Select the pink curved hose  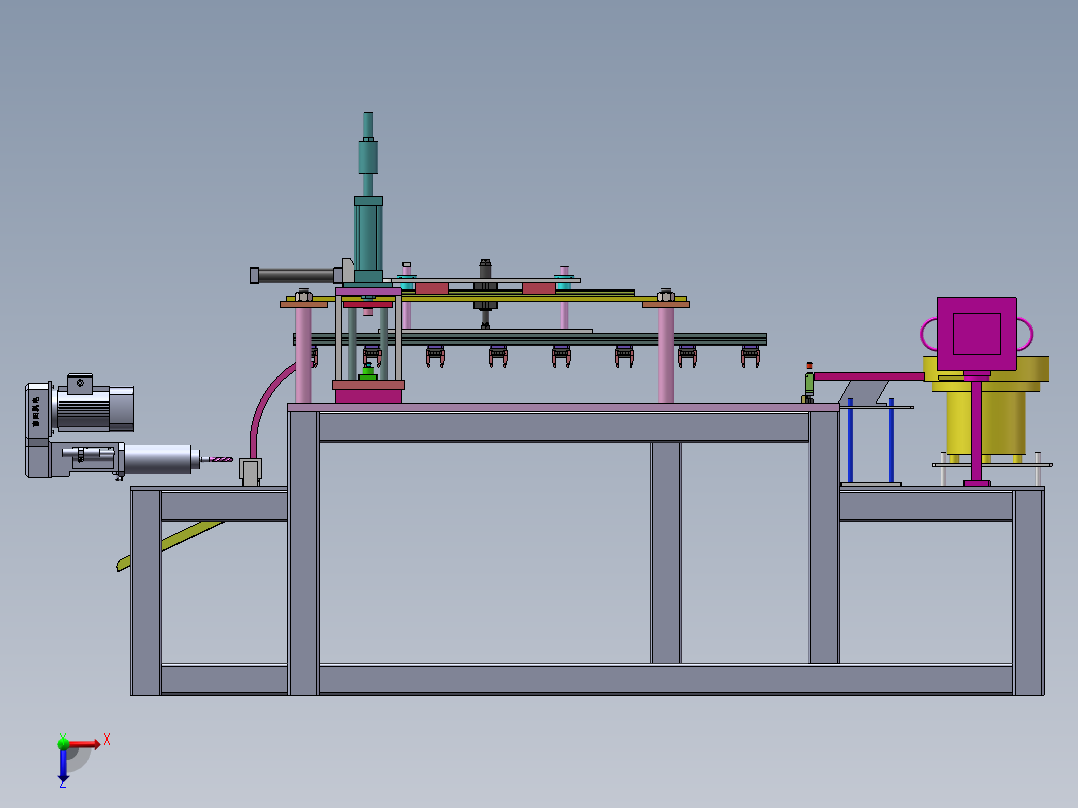(x=266, y=406)
